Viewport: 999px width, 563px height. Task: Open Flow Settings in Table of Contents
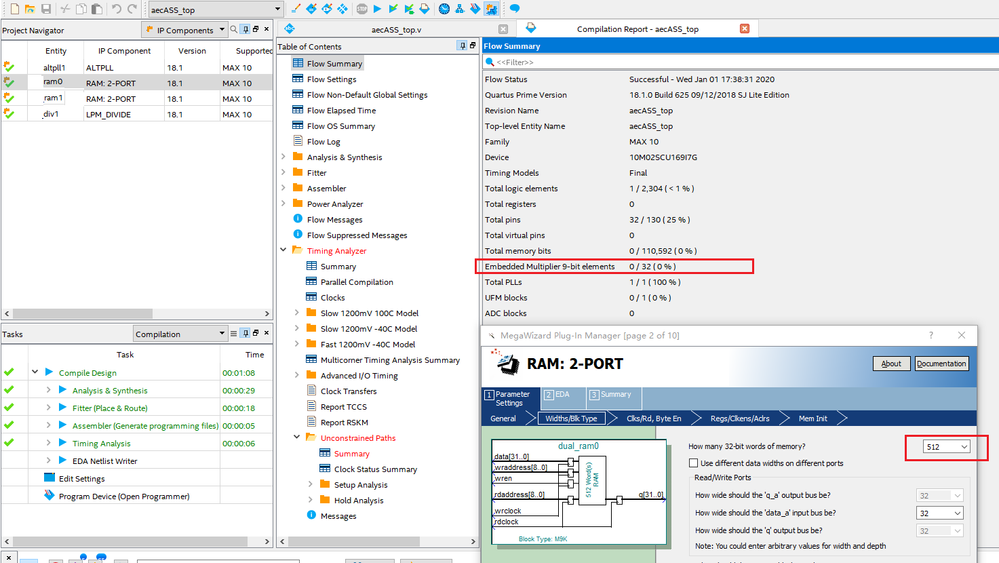pos(331,79)
